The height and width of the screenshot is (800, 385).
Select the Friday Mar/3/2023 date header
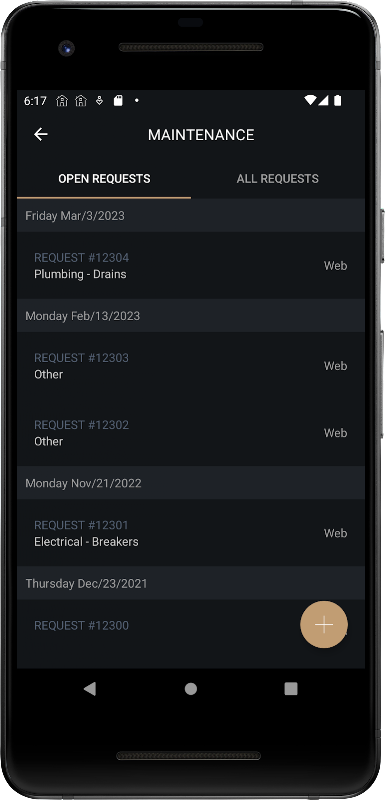pos(191,215)
